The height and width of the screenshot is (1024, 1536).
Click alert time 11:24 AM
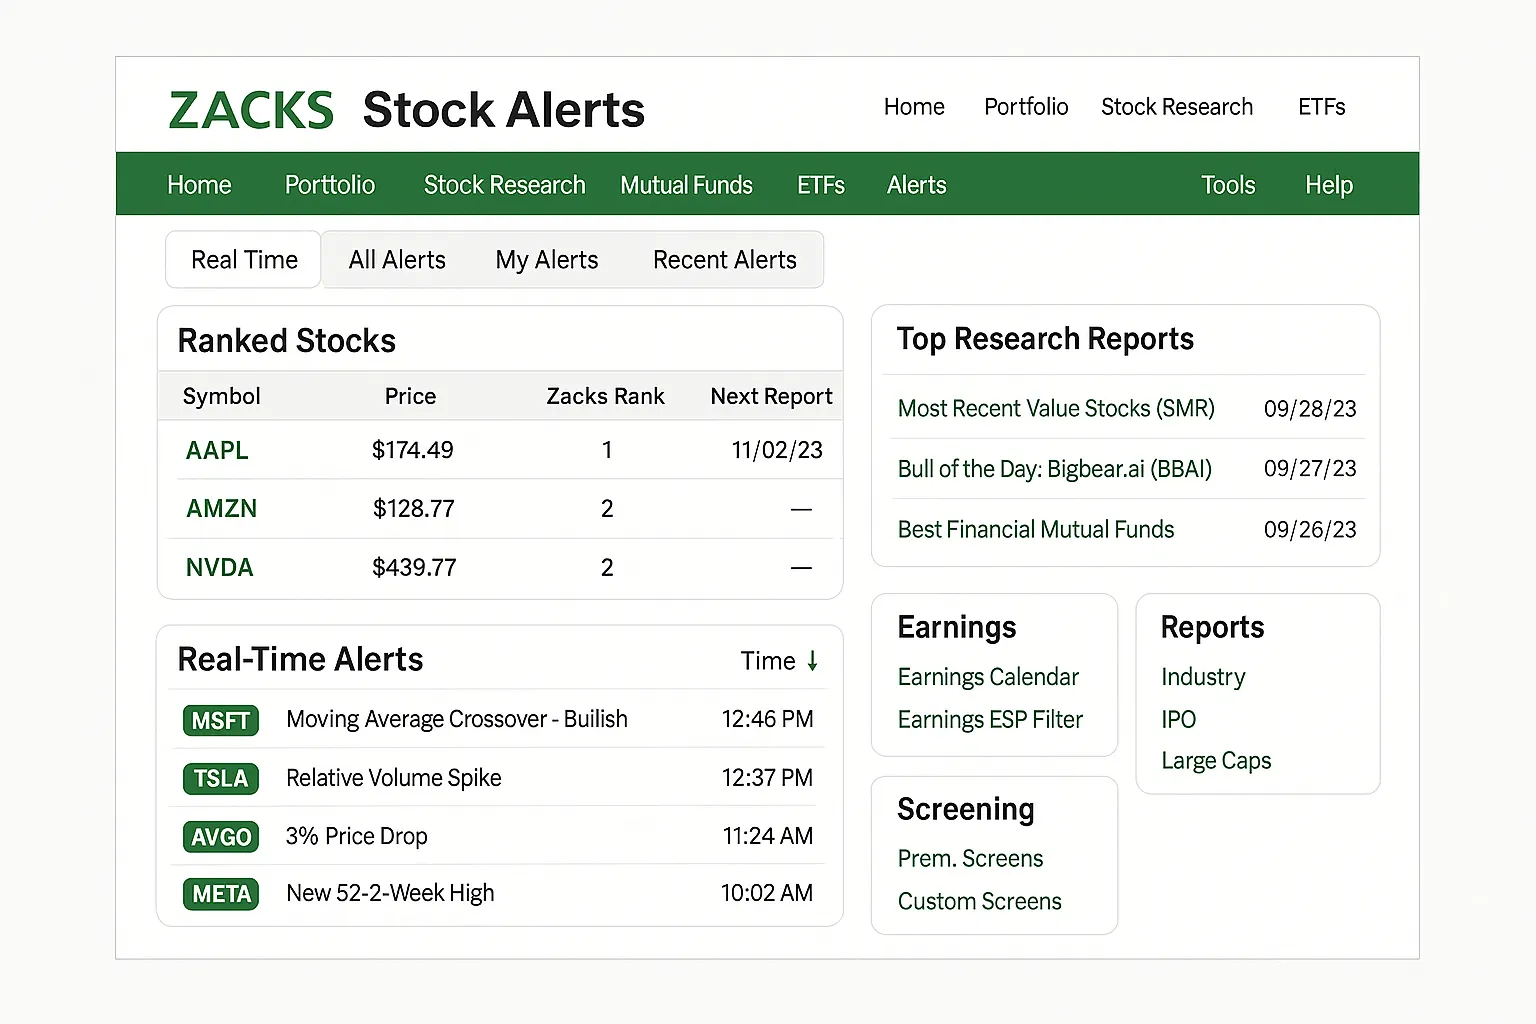[x=768, y=836]
